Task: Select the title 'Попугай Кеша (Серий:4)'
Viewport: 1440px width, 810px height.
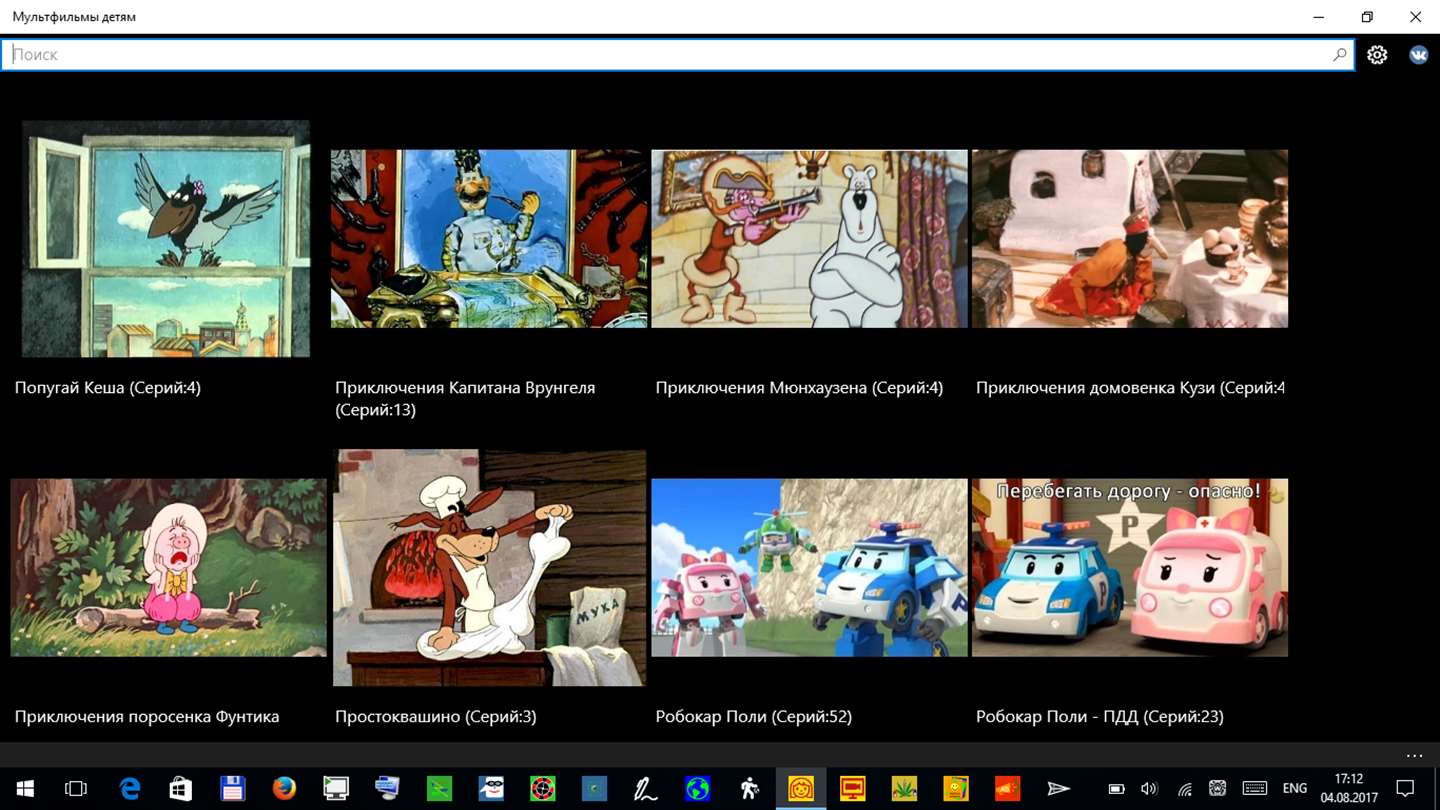Action: coord(108,388)
